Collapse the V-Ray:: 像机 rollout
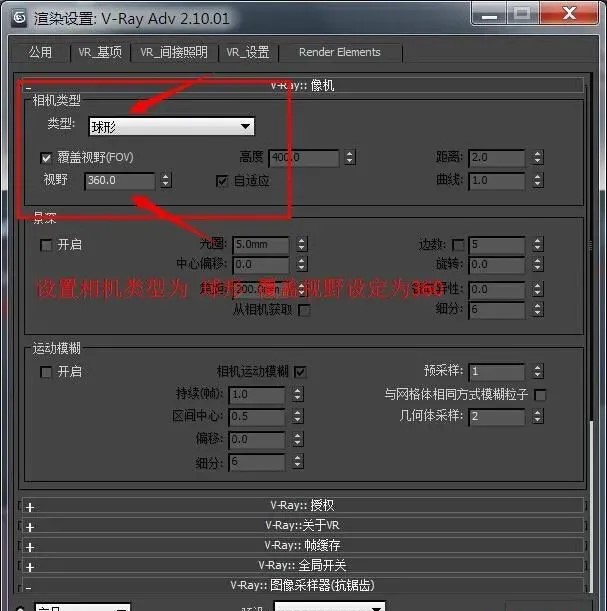607x611 pixels. click(x=302, y=85)
